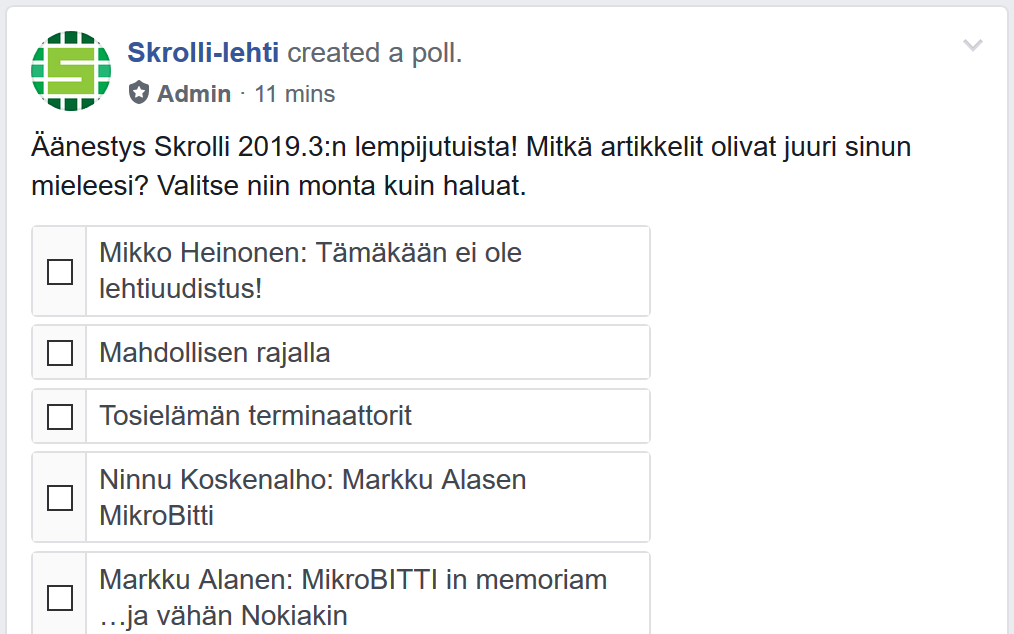Open post options chevron menu
Screen dimensions: 1014x634
[972, 46]
